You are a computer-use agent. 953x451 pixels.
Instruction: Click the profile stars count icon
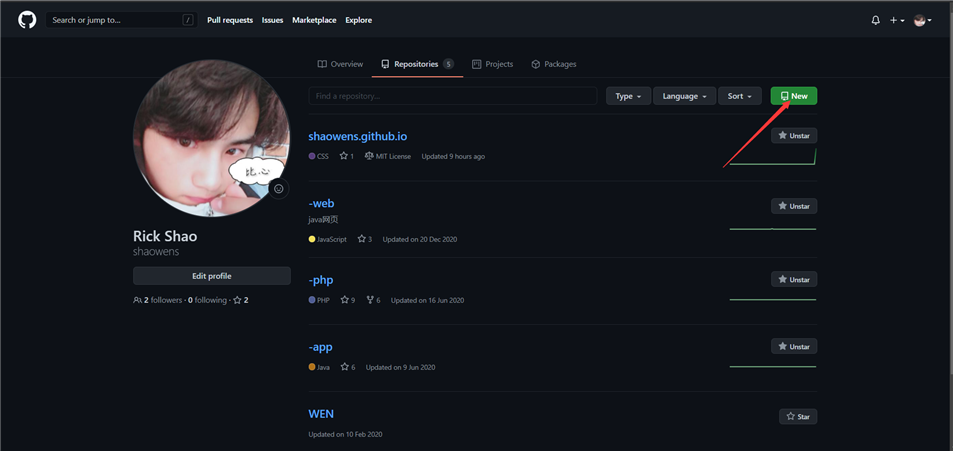pyautogui.click(x=238, y=300)
